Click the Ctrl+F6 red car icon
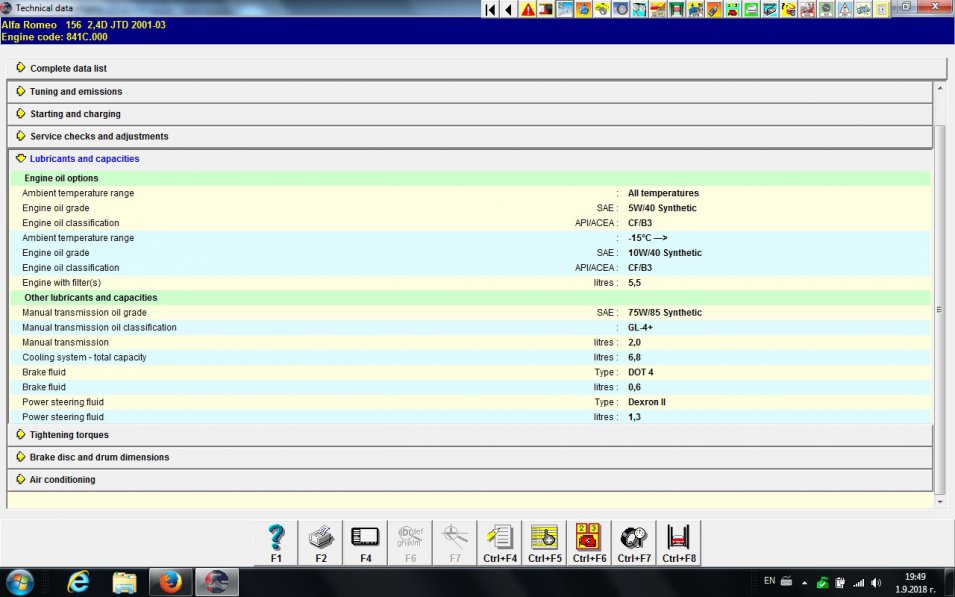Screen dimensions: 955x597 589,542
